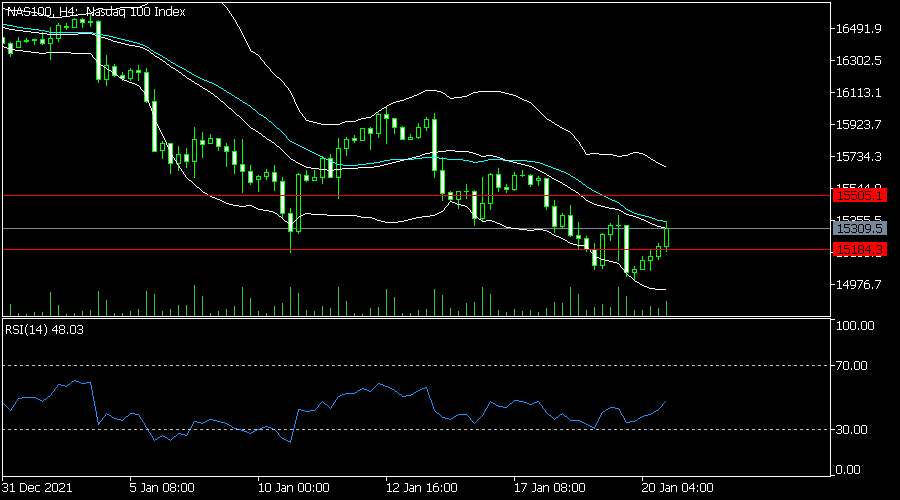The height and width of the screenshot is (500, 900).
Task: Select the red 15505.1 price level label
Action: coord(859,196)
